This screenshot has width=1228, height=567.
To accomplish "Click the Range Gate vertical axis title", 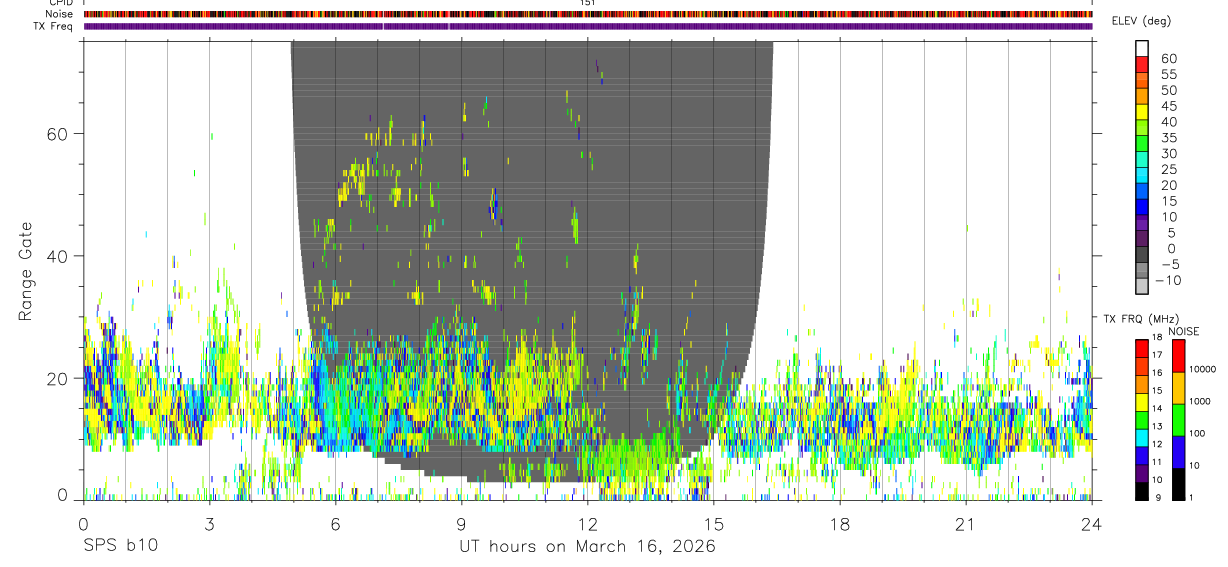I will coord(25,272).
